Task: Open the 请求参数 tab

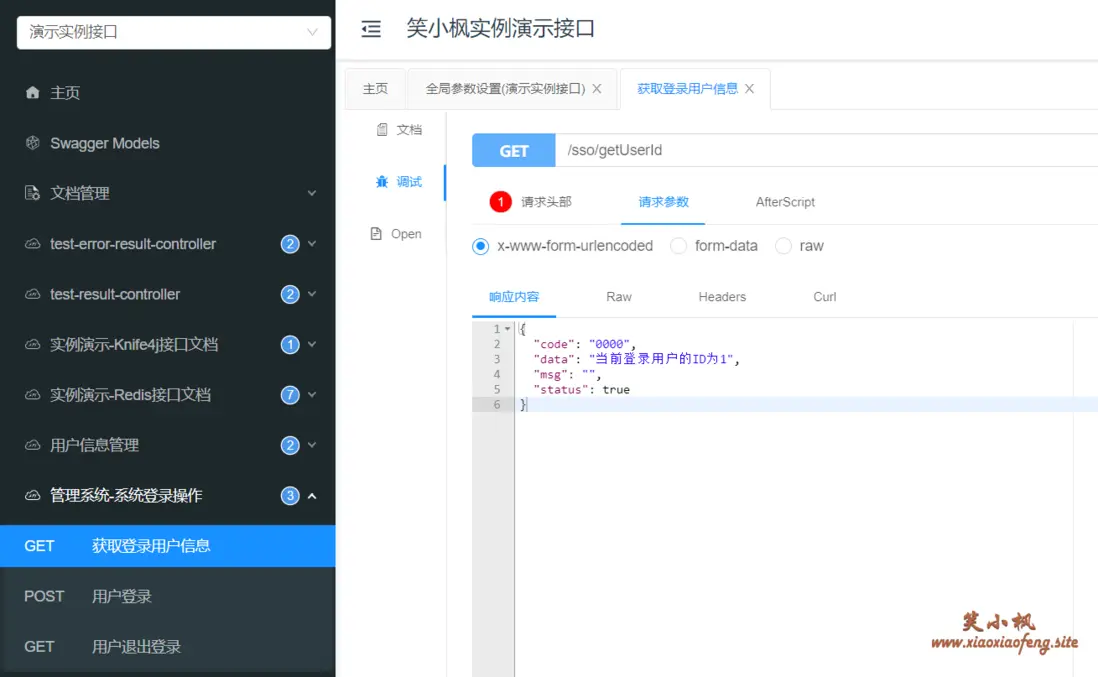Action: coord(663,202)
